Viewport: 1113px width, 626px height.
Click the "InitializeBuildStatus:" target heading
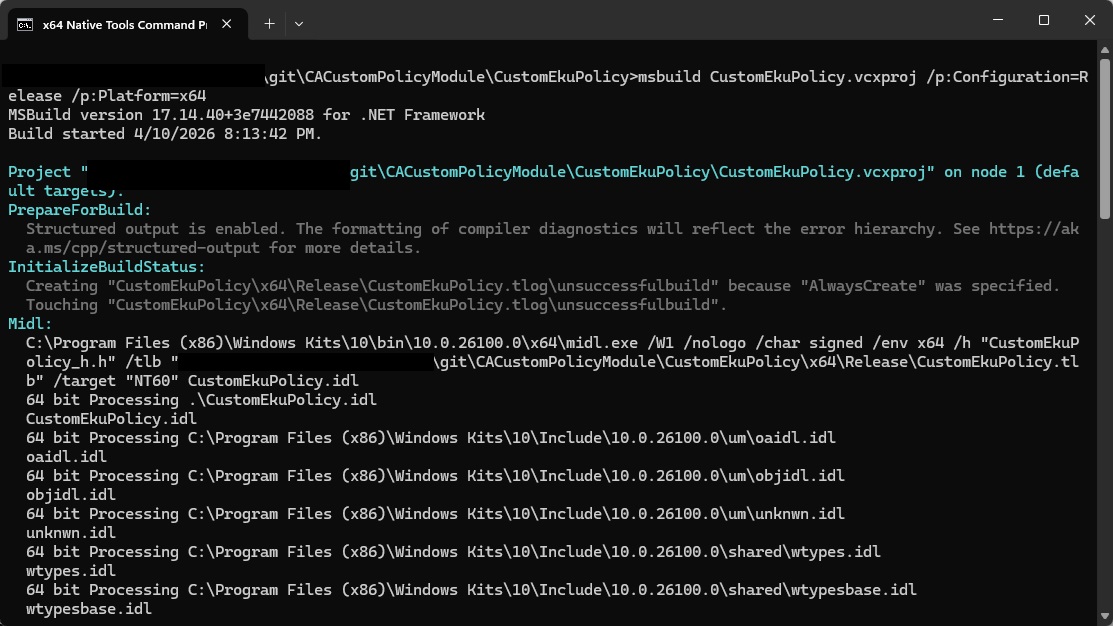point(106,267)
